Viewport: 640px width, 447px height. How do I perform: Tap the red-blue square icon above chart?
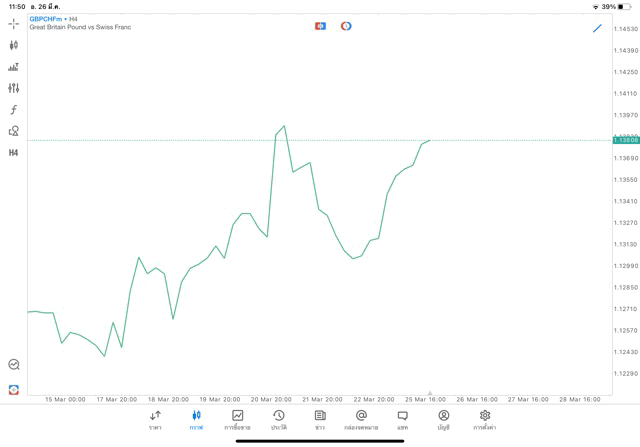click(x=320, y=26)
